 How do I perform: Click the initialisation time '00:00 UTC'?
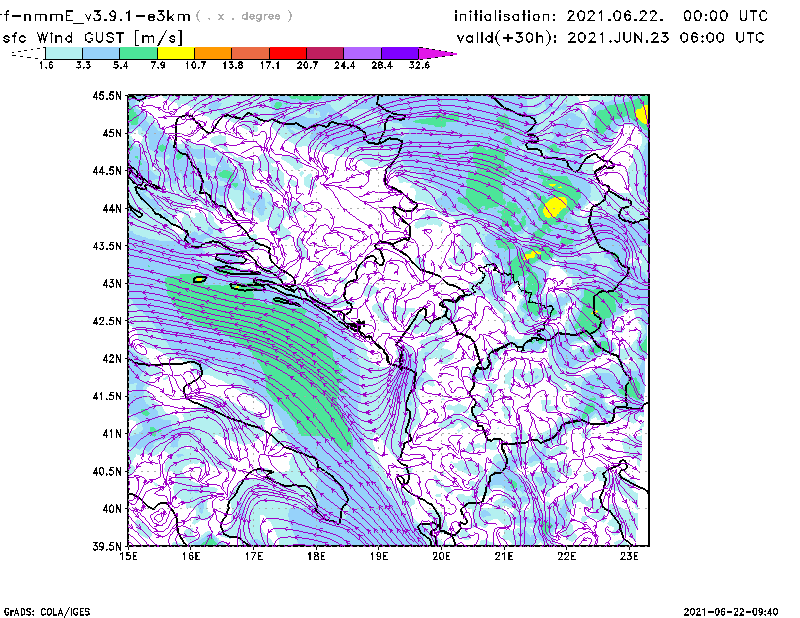click(x=726, y=16)
